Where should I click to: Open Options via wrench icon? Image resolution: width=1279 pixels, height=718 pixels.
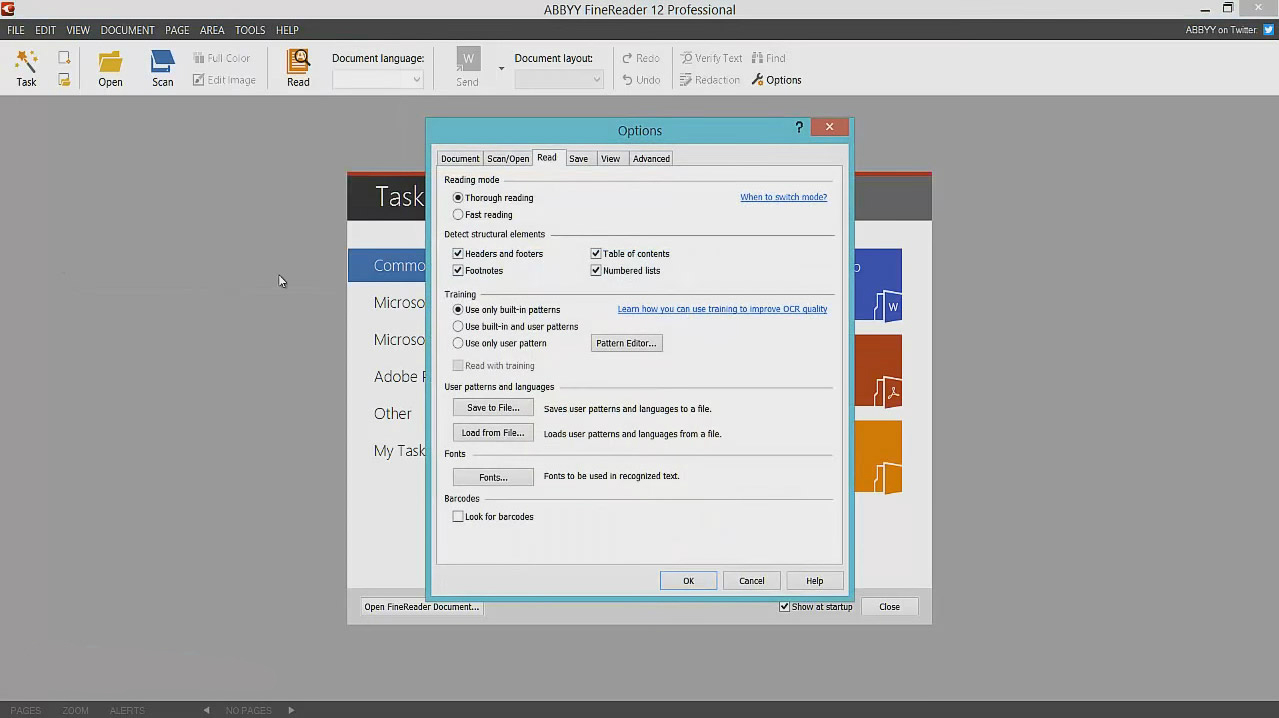point(758,80)
